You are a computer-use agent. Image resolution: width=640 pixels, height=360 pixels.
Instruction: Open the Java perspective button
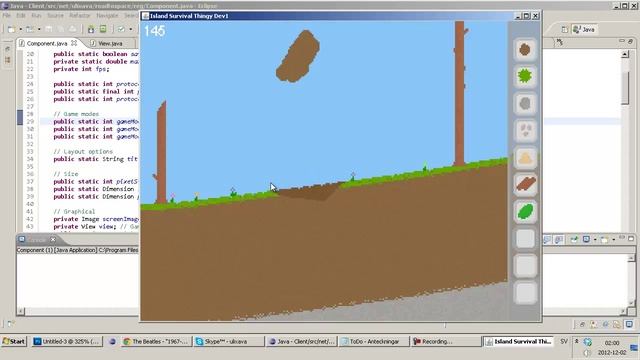coord(584,29)
